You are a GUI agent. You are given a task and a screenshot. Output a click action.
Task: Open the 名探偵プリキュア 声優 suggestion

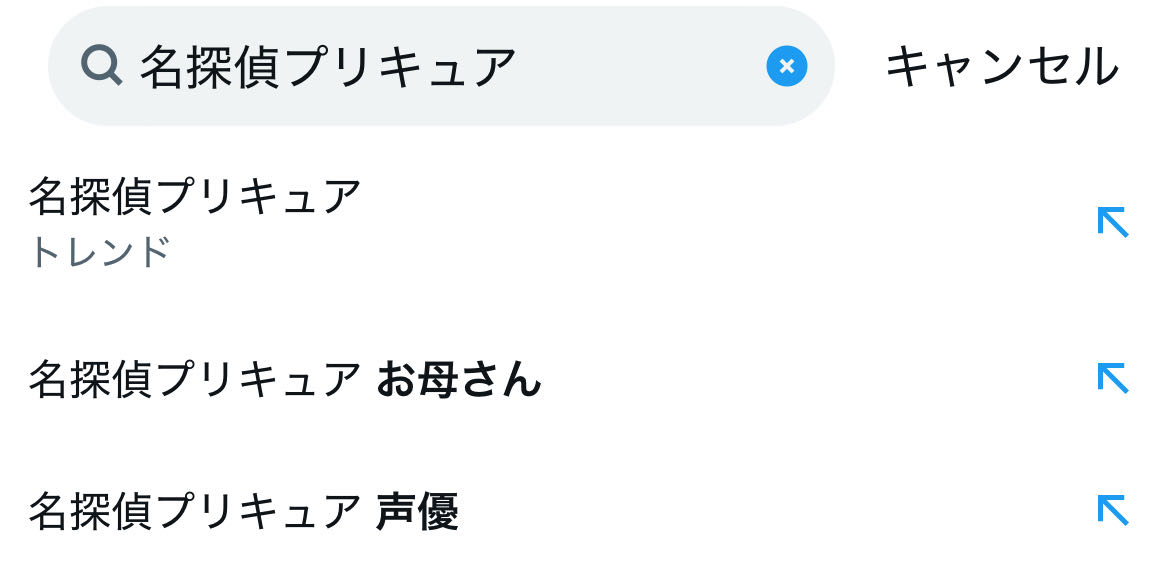tap(243, 512)
